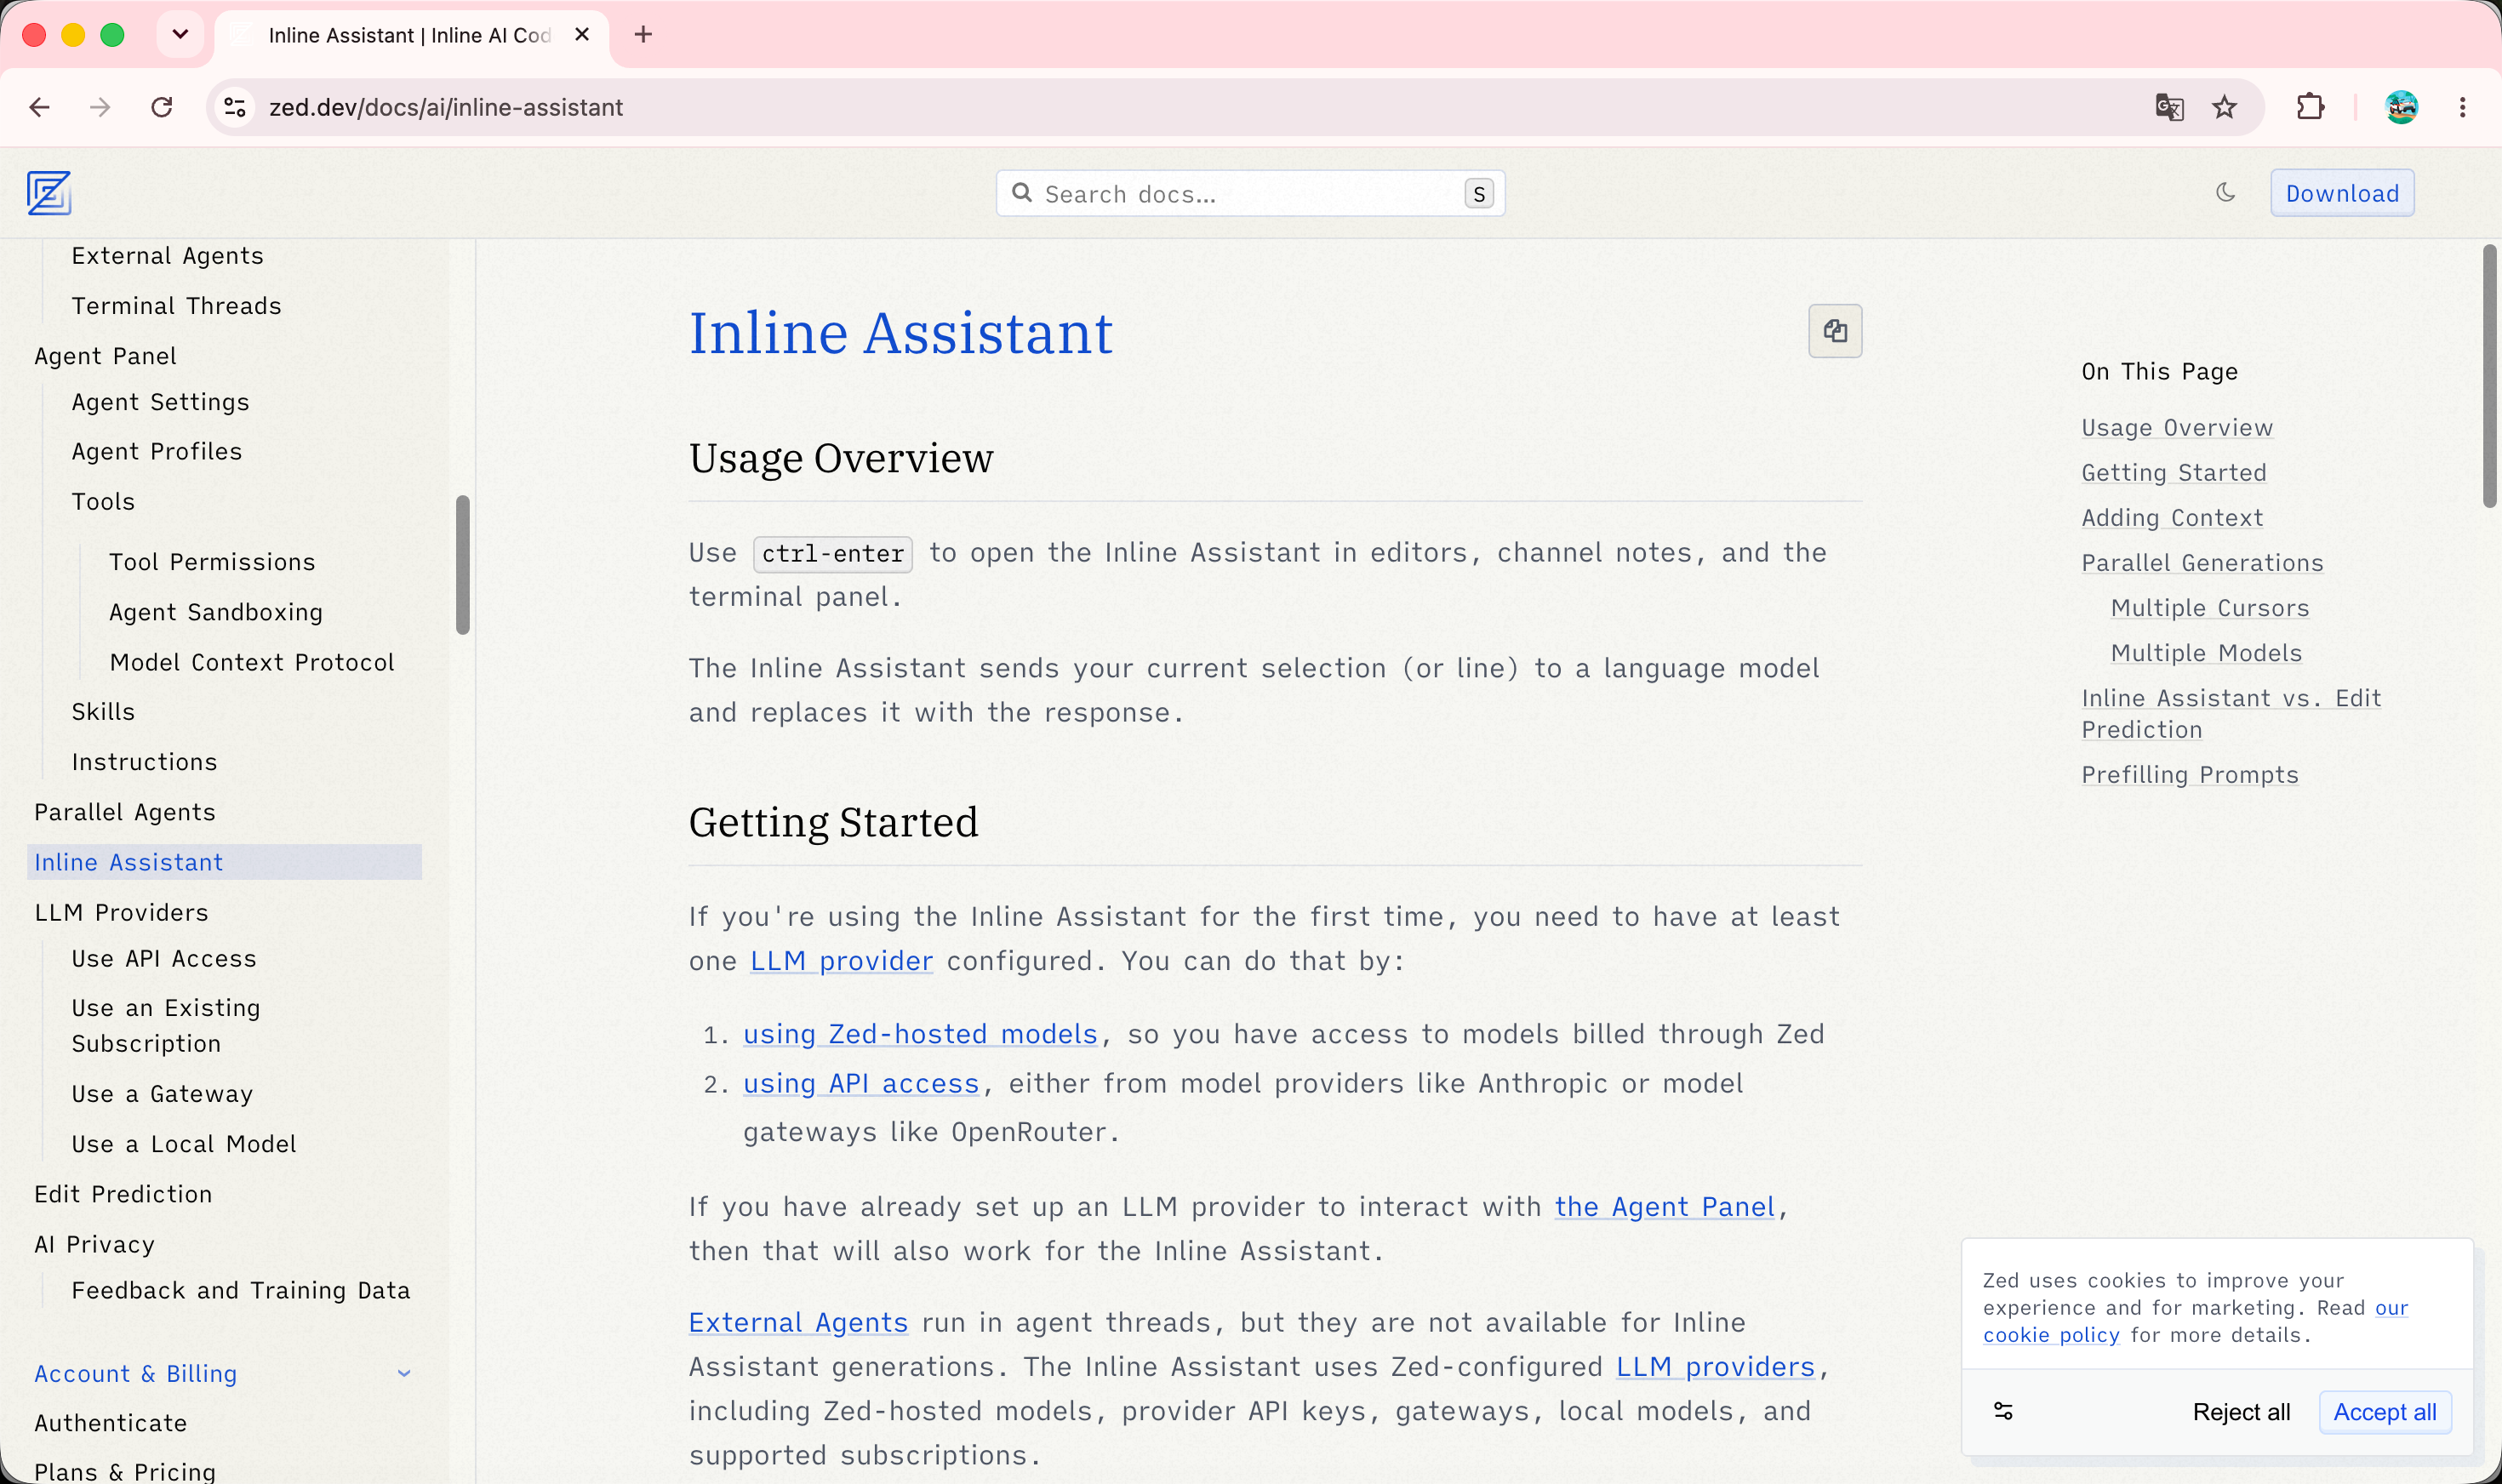Bookmark this page with star icon

[2224, 107]
